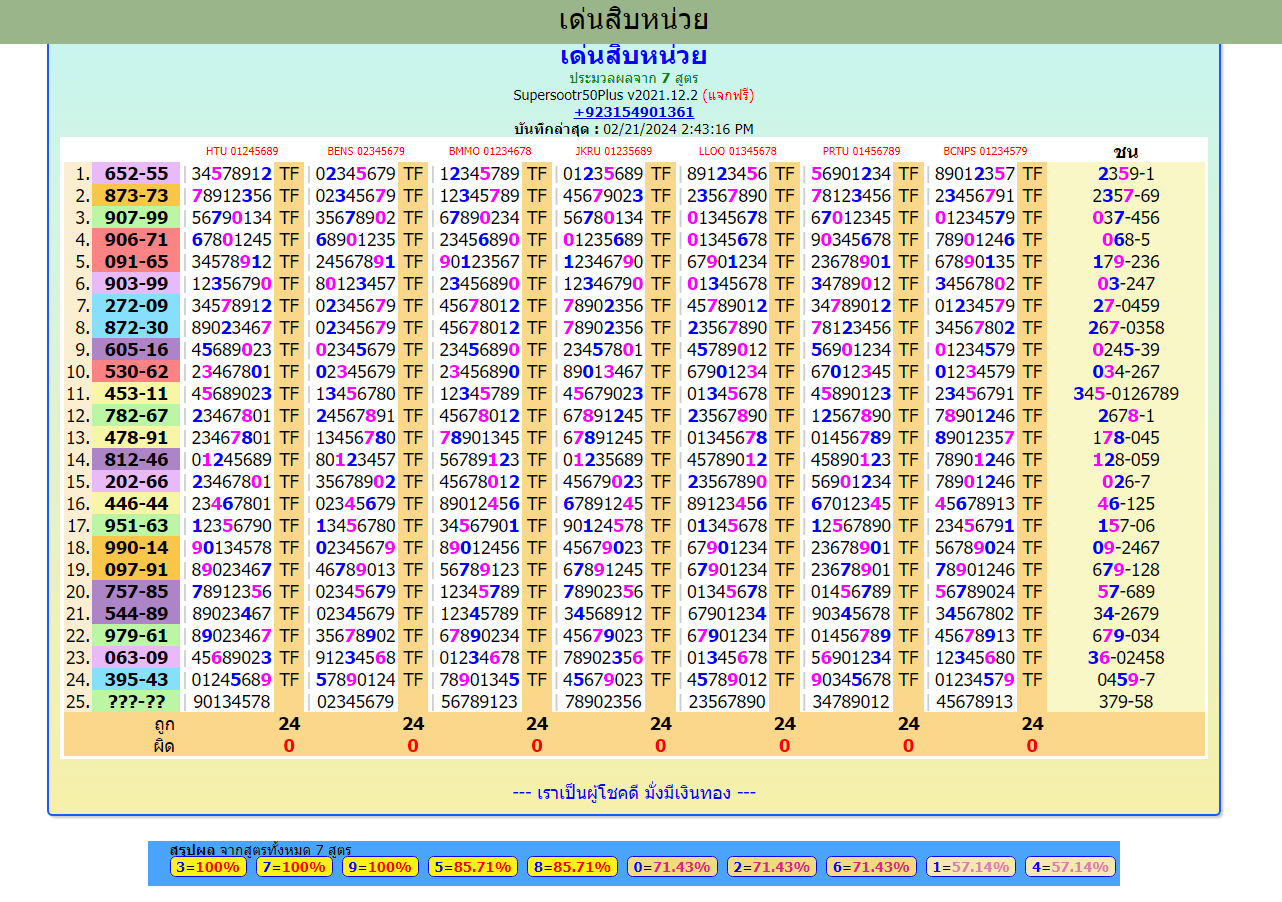1282x902 pixels.
Task: Select the result cell 757-85
Action: pyautogui.click(x=136, y=591)
